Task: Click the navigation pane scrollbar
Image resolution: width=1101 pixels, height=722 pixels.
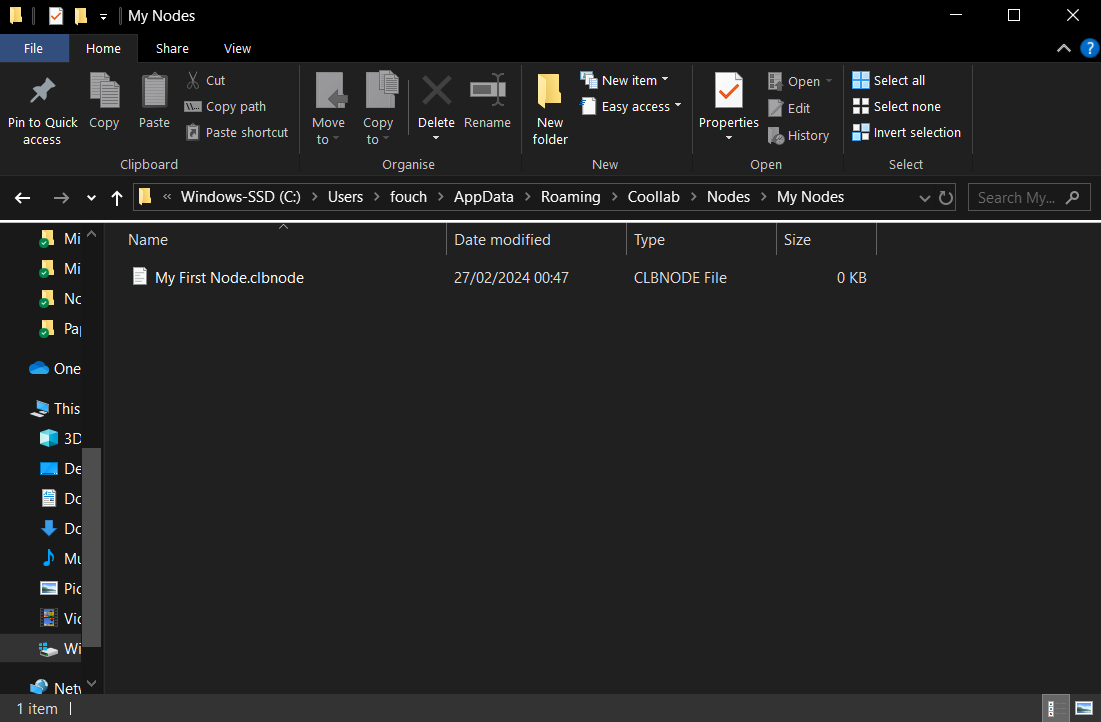Action: [x=92, y=547]
